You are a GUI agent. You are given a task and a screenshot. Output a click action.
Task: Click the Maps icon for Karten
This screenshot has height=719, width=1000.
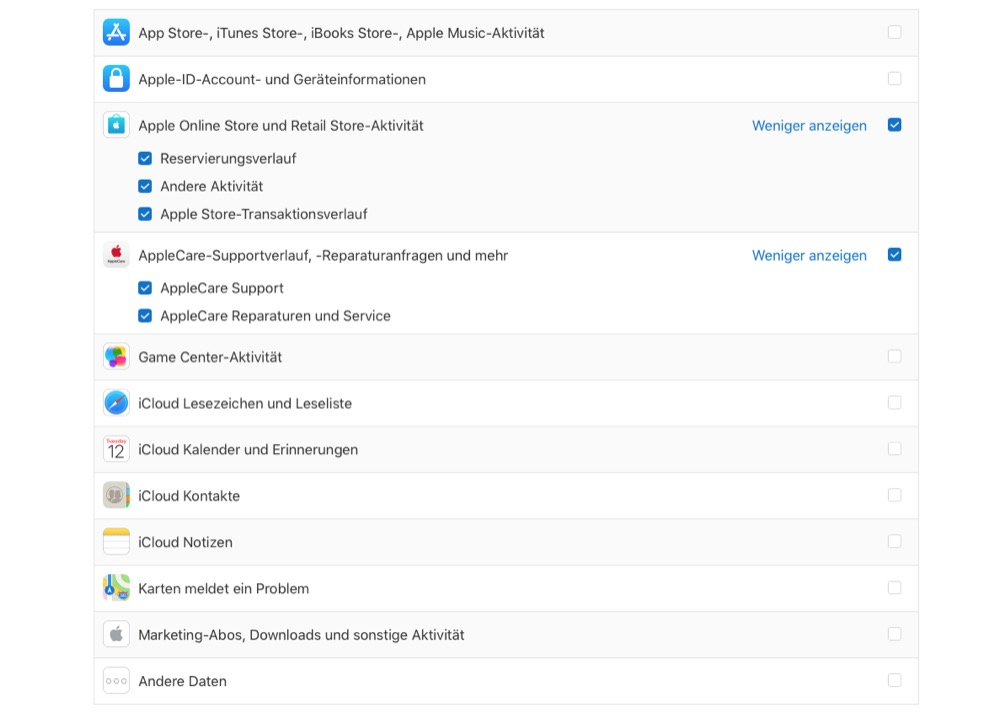[116, 588]
